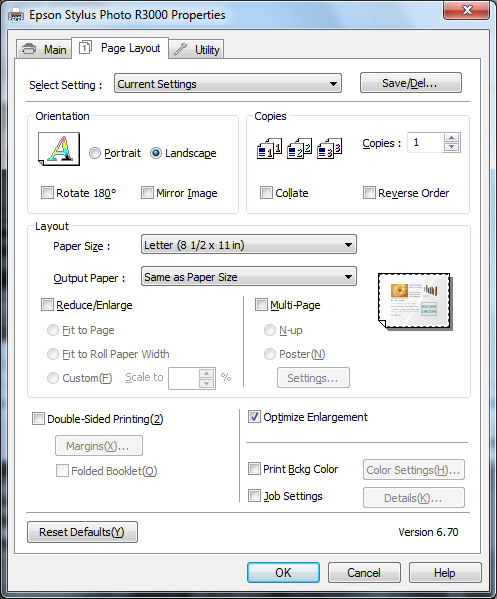Screen dimensions: 497x599
Task: Select the Fit to Page radio button
Action: click(x=53, y=330)
